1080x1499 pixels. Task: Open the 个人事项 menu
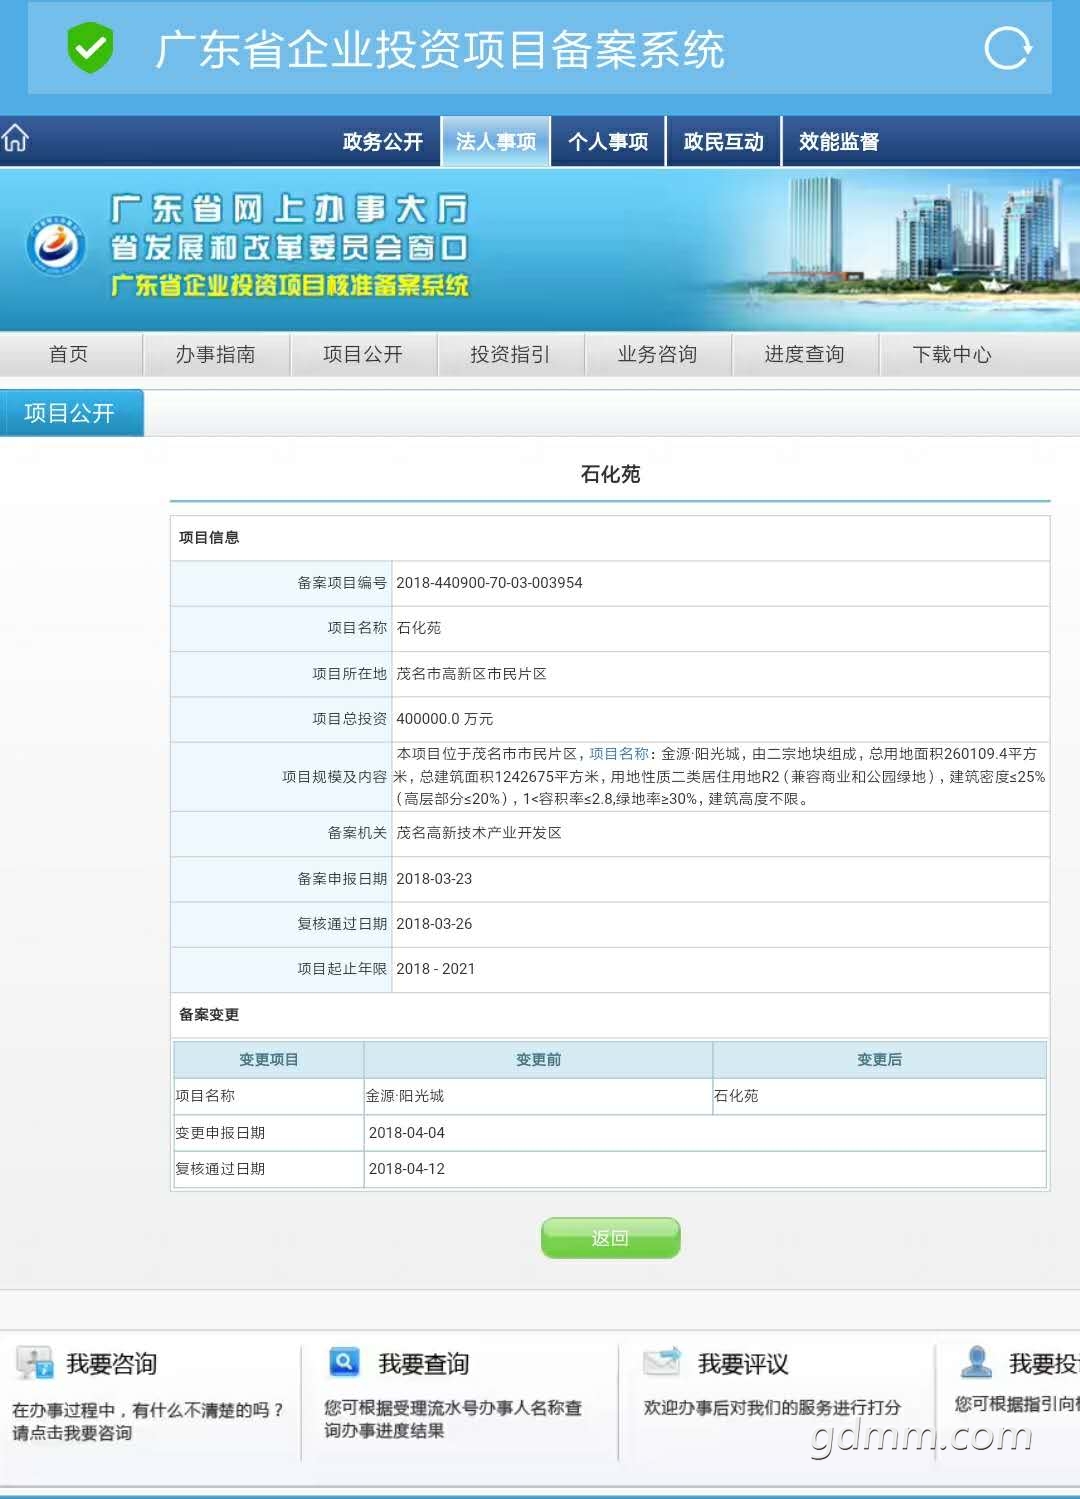608,142
